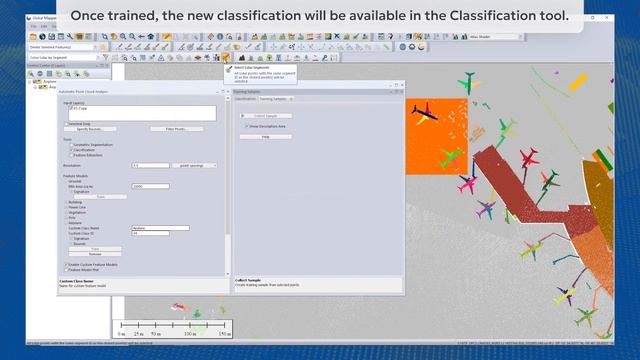
Task: Click the Resolution value input field
Action: pos(151,165)
